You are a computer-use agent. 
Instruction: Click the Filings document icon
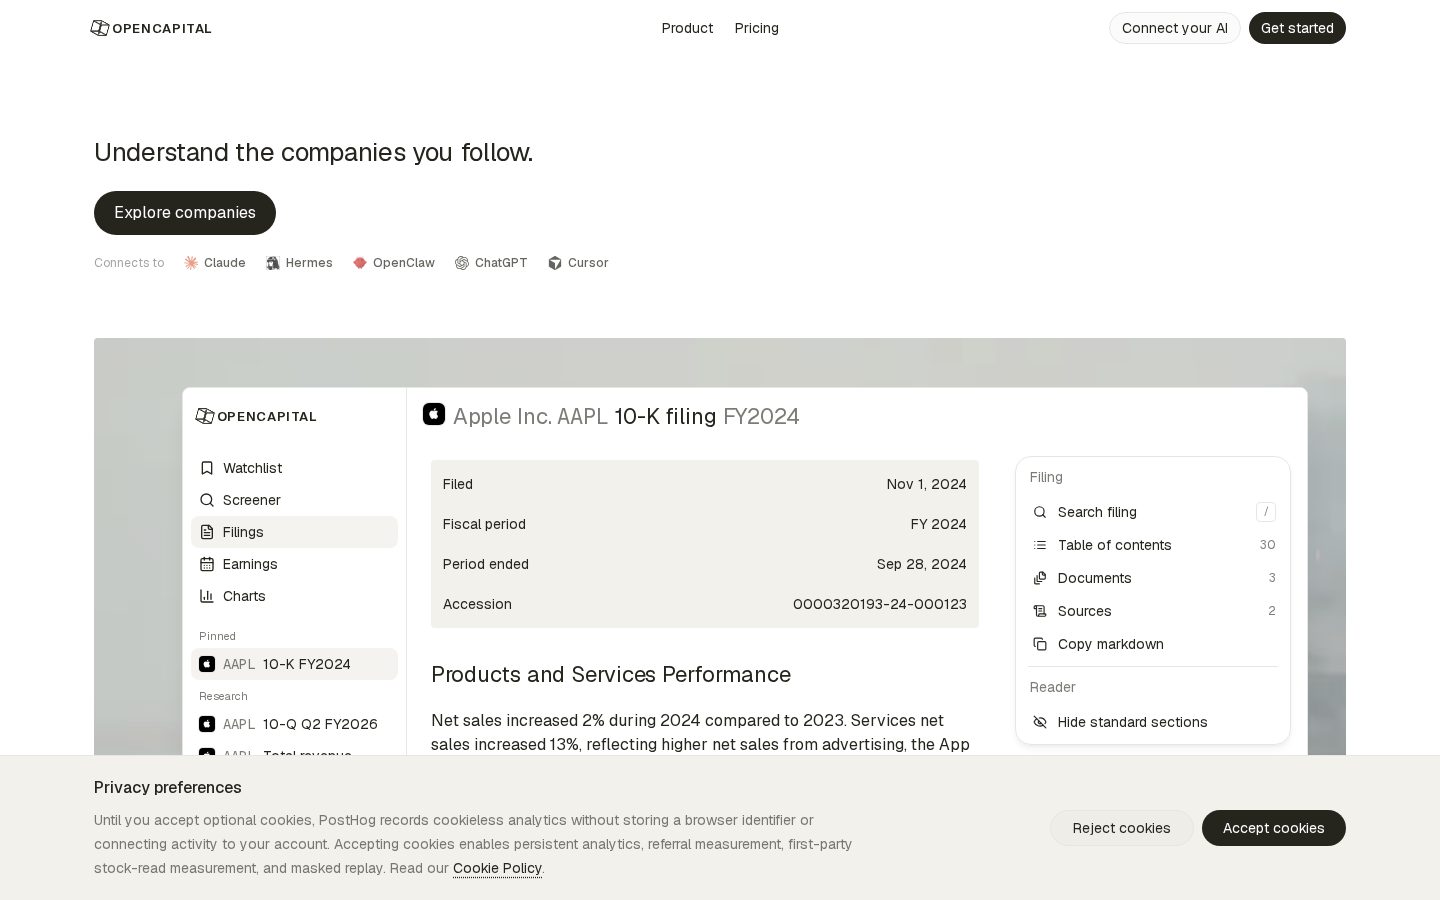click(207, 532)
